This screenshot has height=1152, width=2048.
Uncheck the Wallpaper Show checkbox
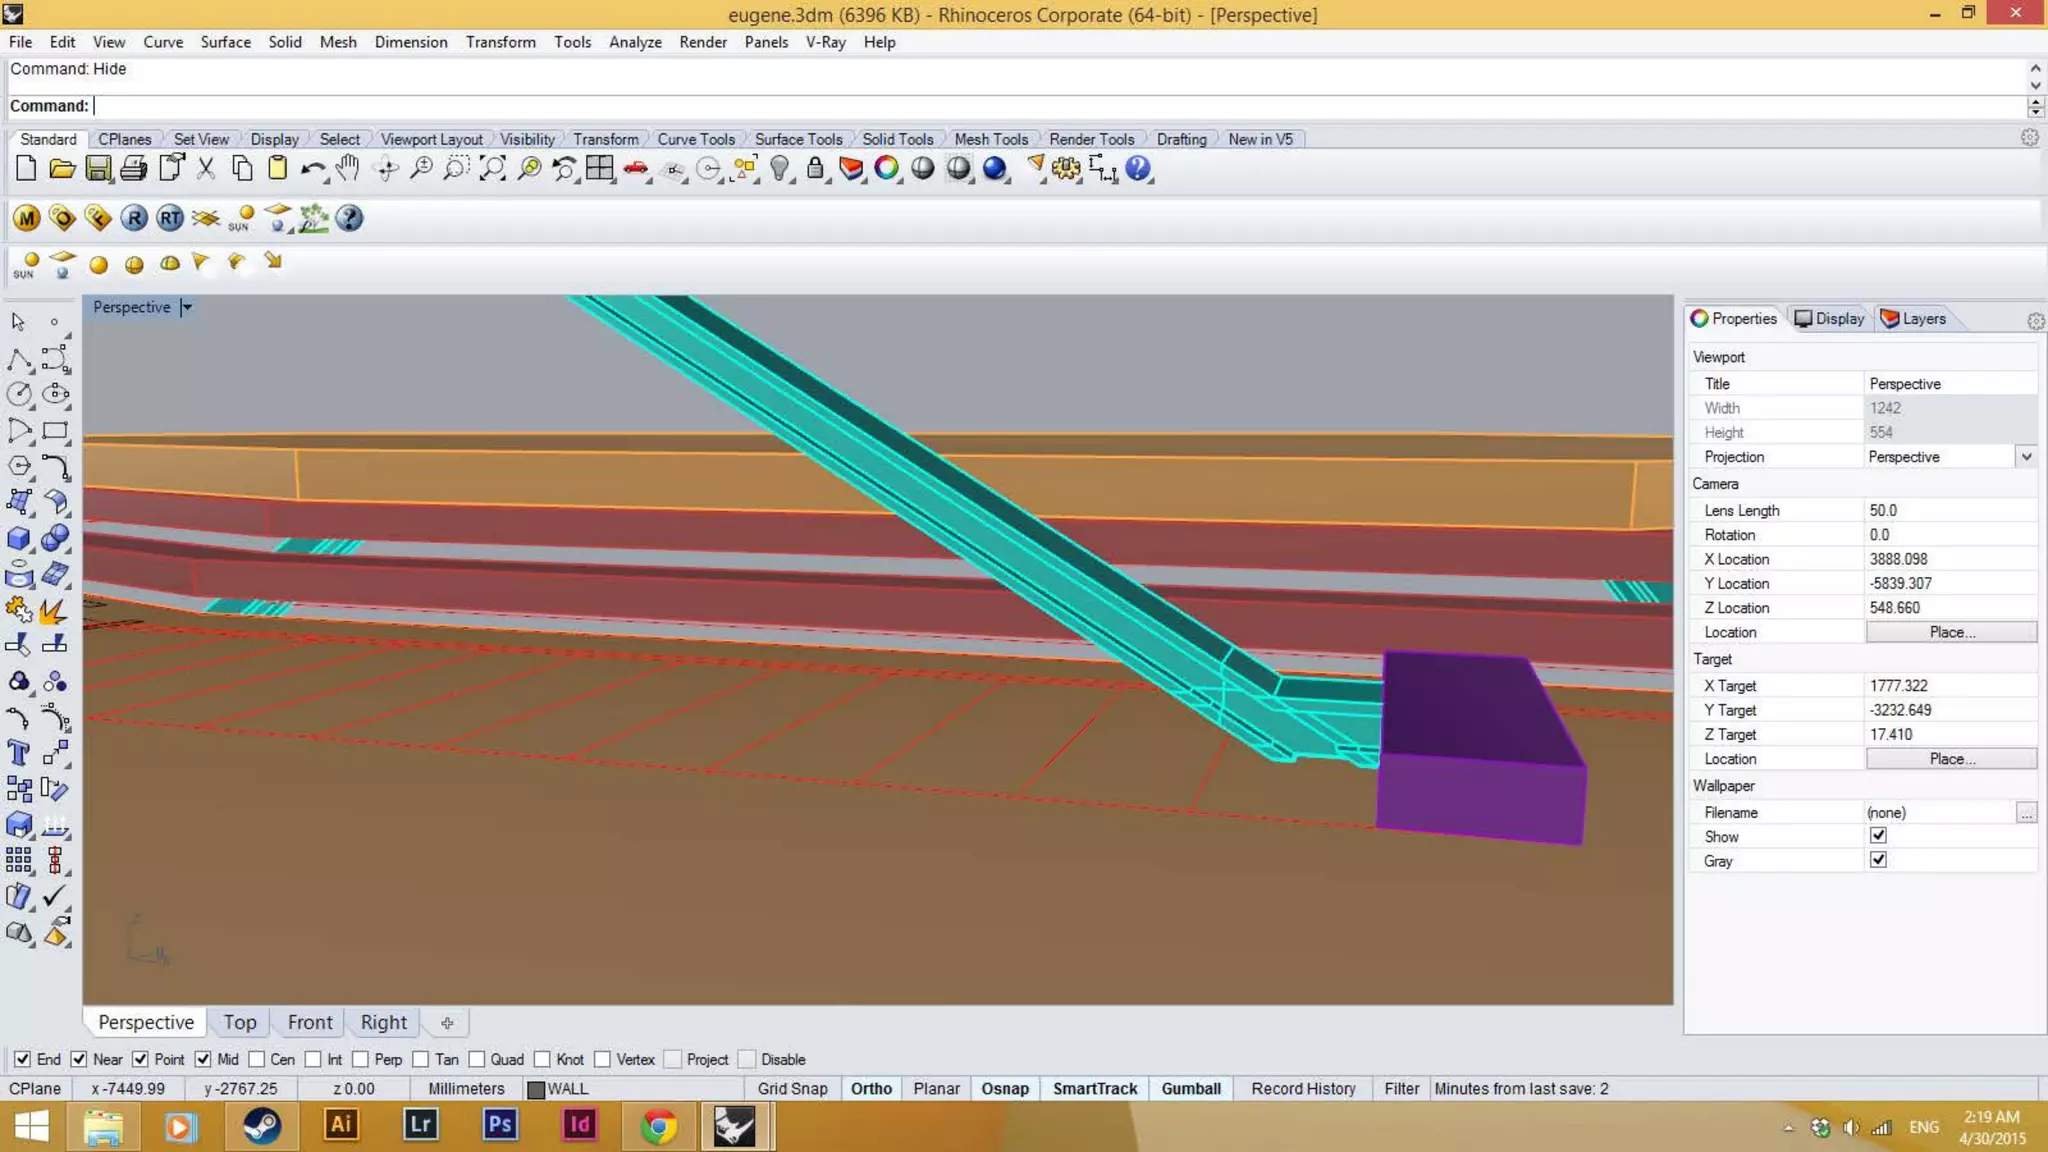point(1878,836)
